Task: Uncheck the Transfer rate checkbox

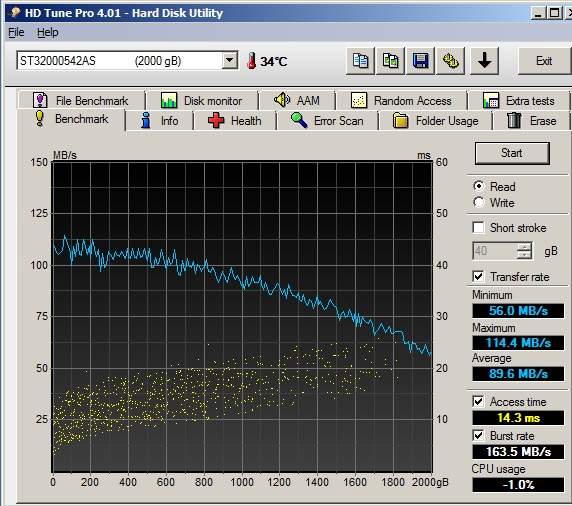Action: coord(478,277)
